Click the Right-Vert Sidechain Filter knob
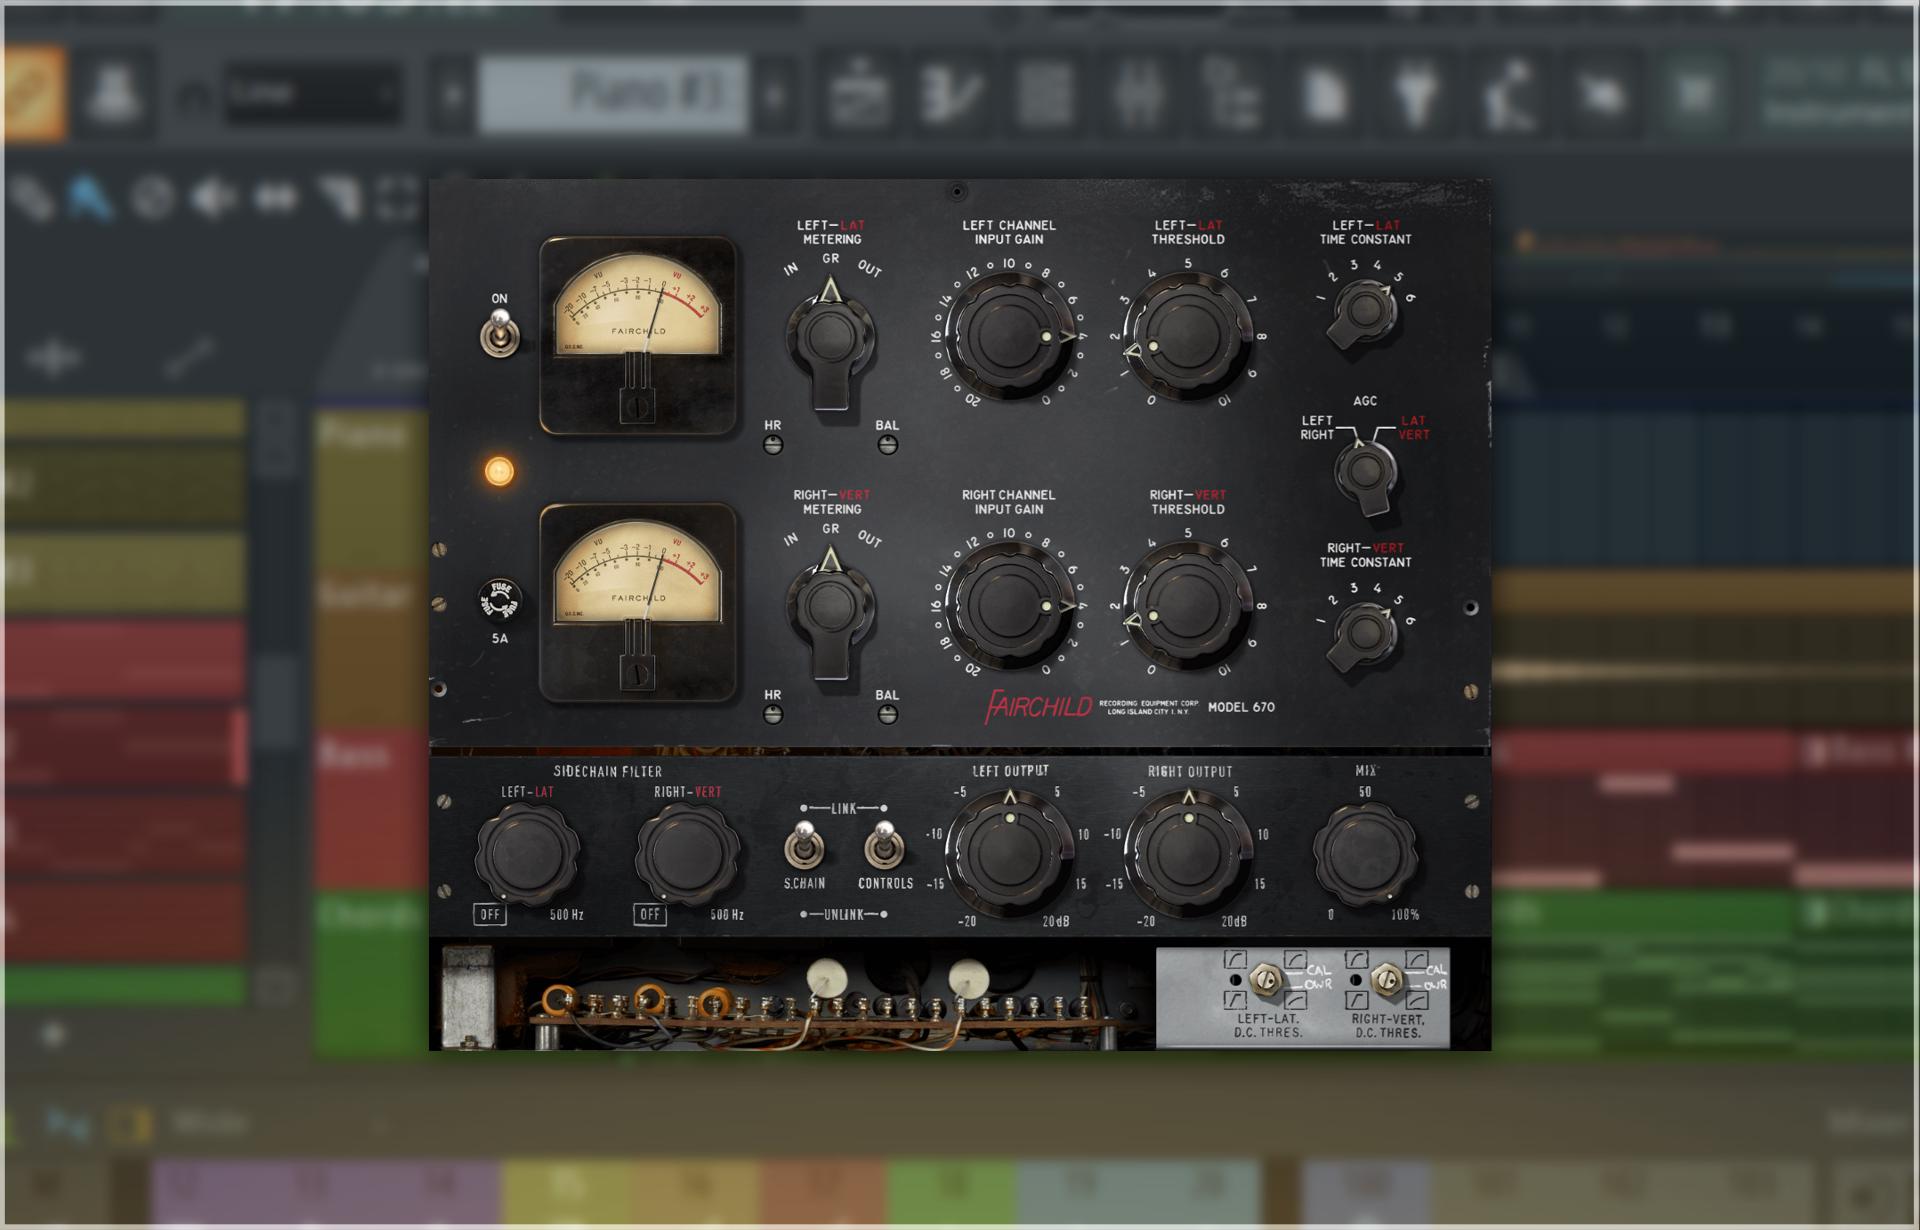The width and height of the screenshot is (1920, 1230). 687,853
